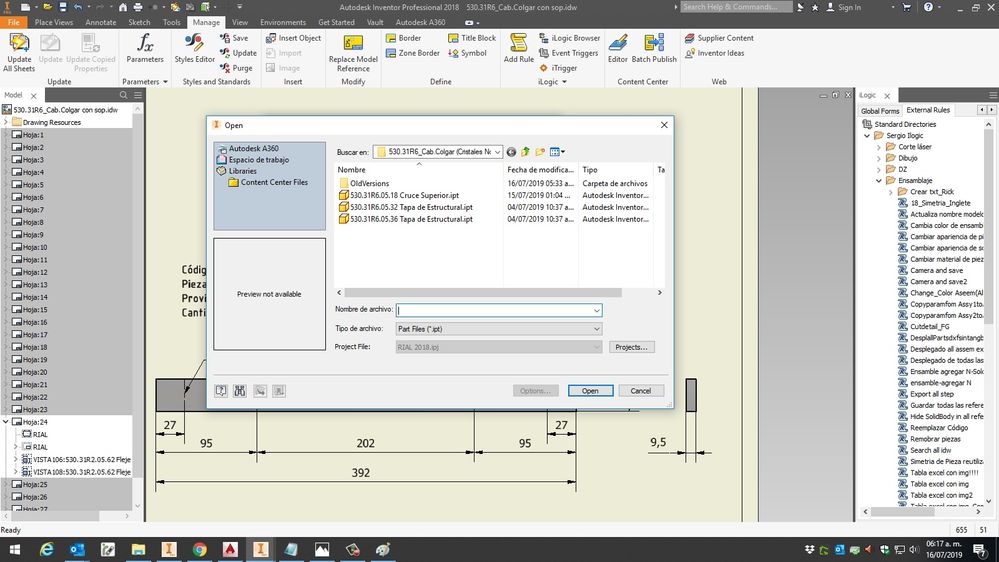Click iTrigger in iLogic panel
The image size is (999, 562).
[x=558, y=68]
